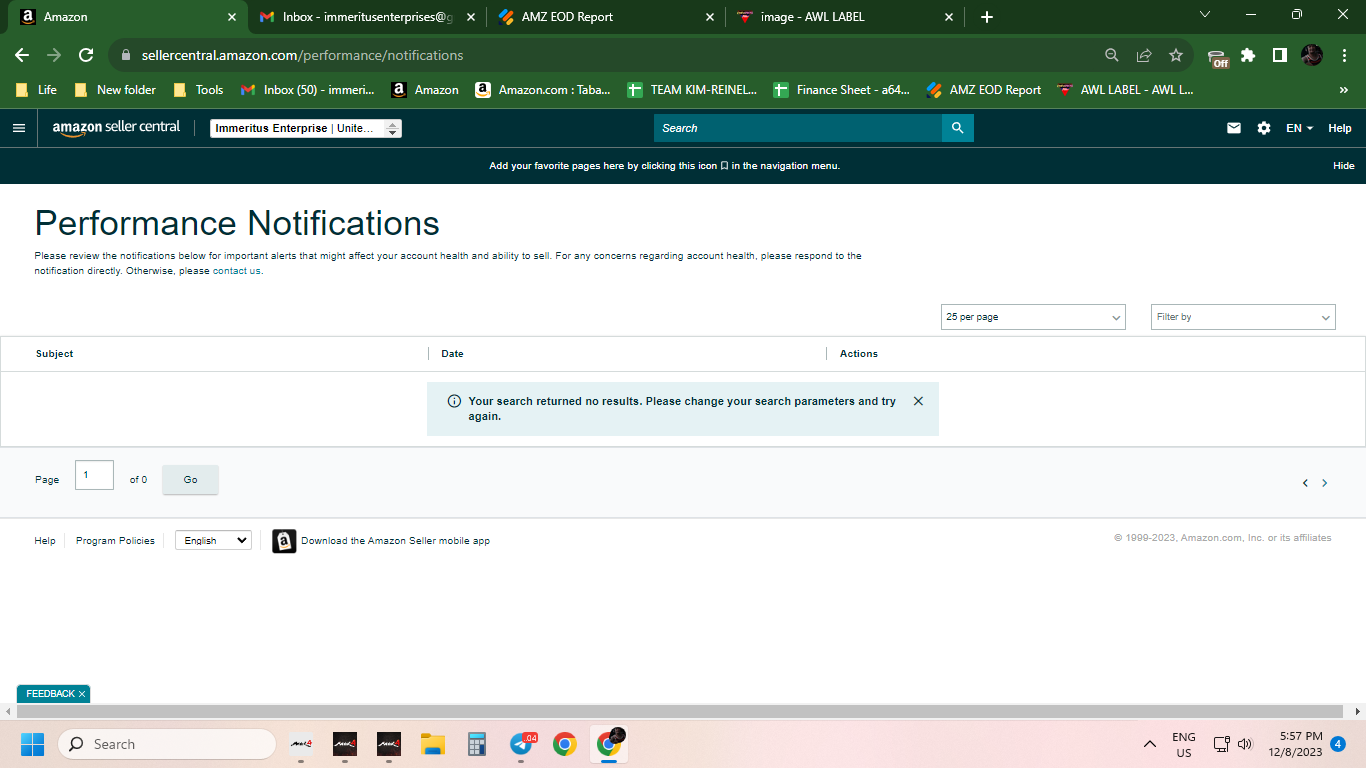Open the Chrome tab search chevron
Viewport: 1366px width, 768px height.
1205,15
